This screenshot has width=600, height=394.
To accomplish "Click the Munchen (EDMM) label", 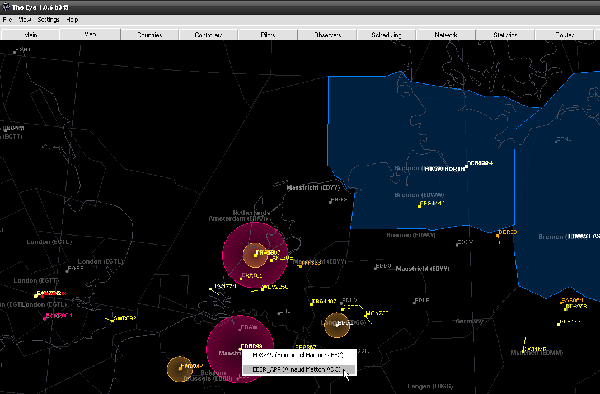I will [536, 352].
